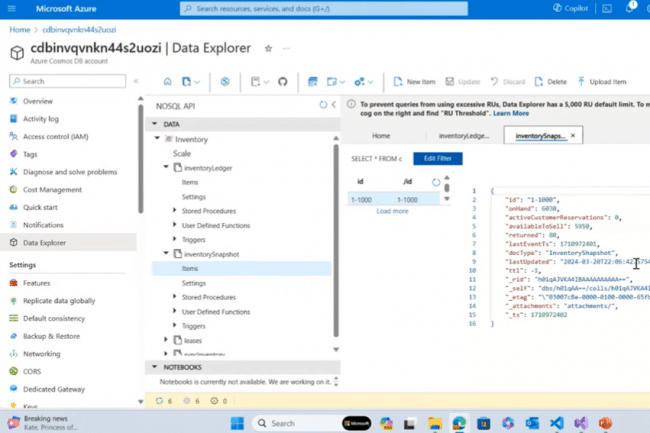This screenshot has height=433, width=650.
Task: Click the refresh status icon showing 6
Action: tap(159, 401)
